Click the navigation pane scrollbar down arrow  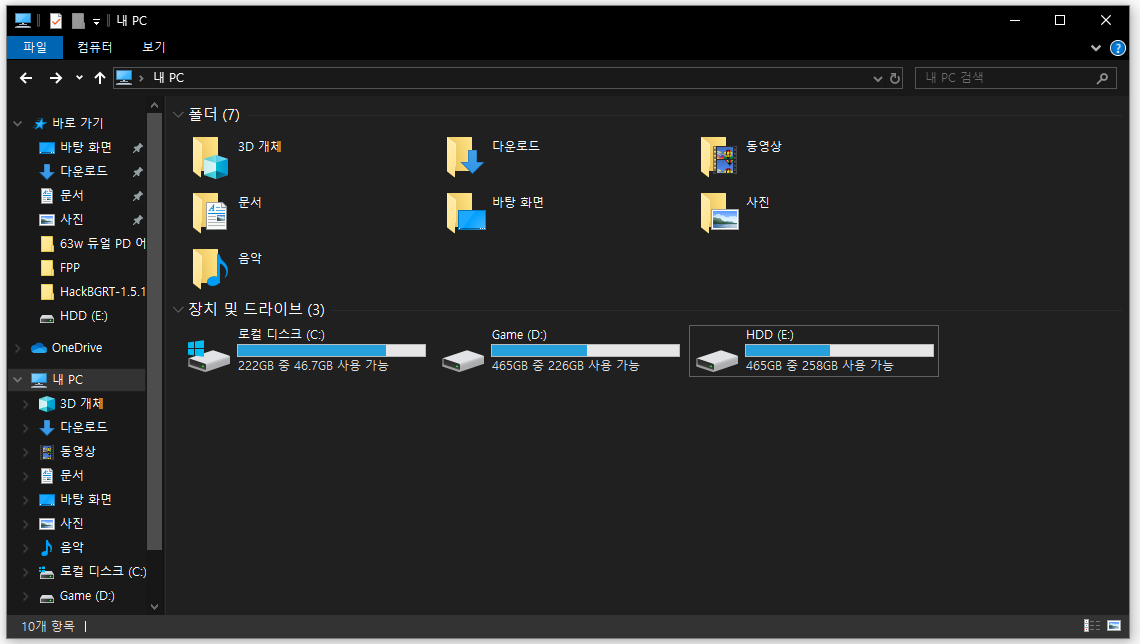pos(154,606)
